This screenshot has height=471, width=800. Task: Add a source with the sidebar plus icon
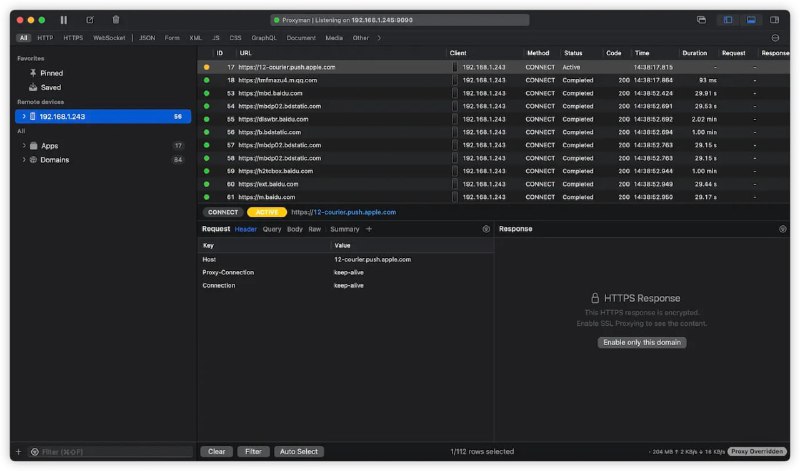point(19,452)
